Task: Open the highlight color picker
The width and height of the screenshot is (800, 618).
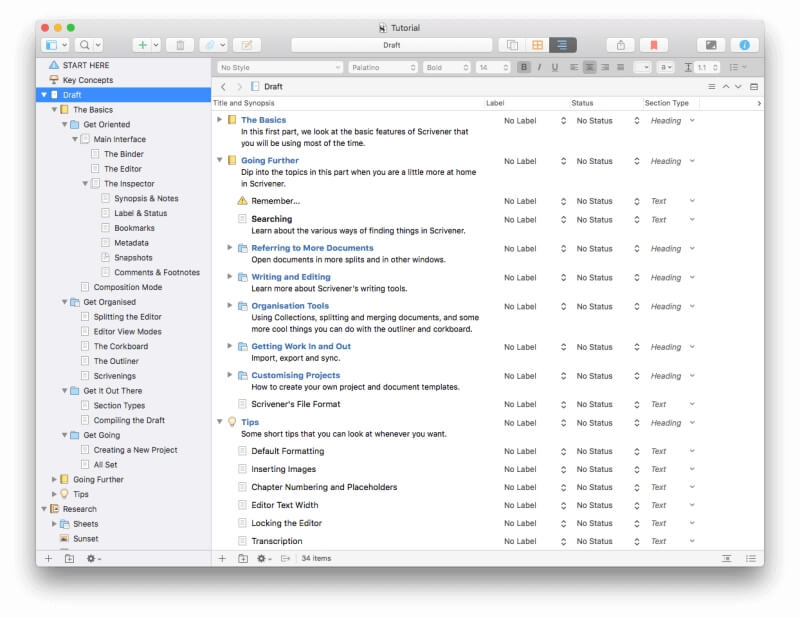Action: click(665, 67)
